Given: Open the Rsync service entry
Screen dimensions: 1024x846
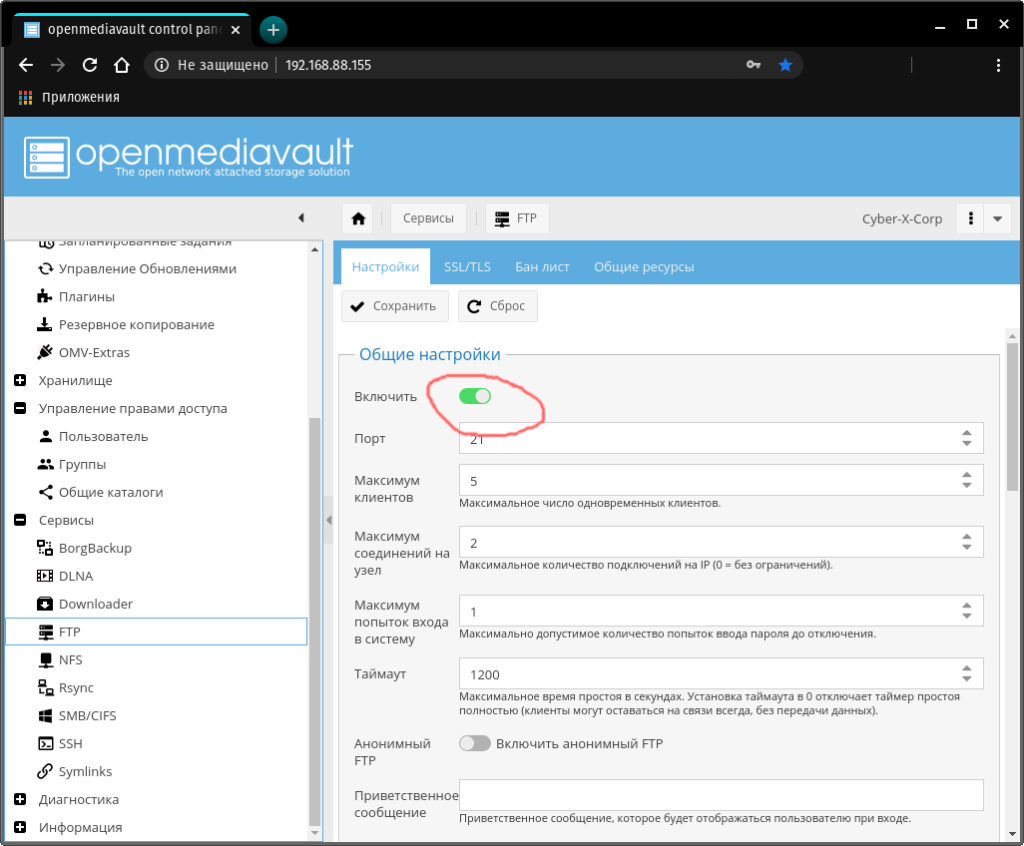Looking at the screenshot, I should click(x=76, y=688).
